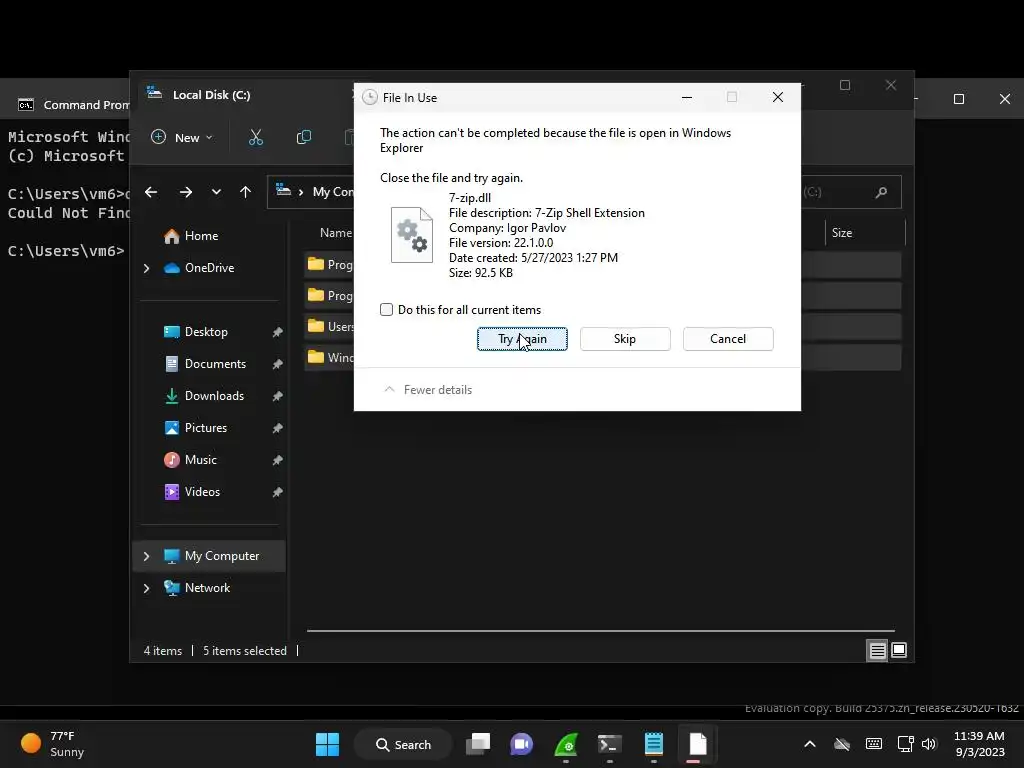Open the Chat app on taskbar
Viewport: 1024px width, 768px height.
click(x=522, y=744)
